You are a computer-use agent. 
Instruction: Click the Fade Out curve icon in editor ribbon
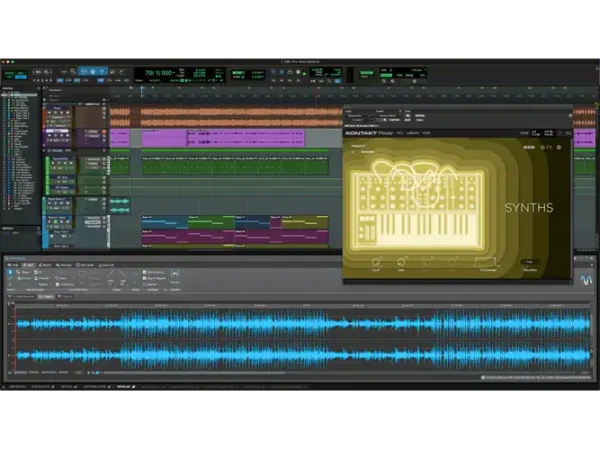(122, 276)
